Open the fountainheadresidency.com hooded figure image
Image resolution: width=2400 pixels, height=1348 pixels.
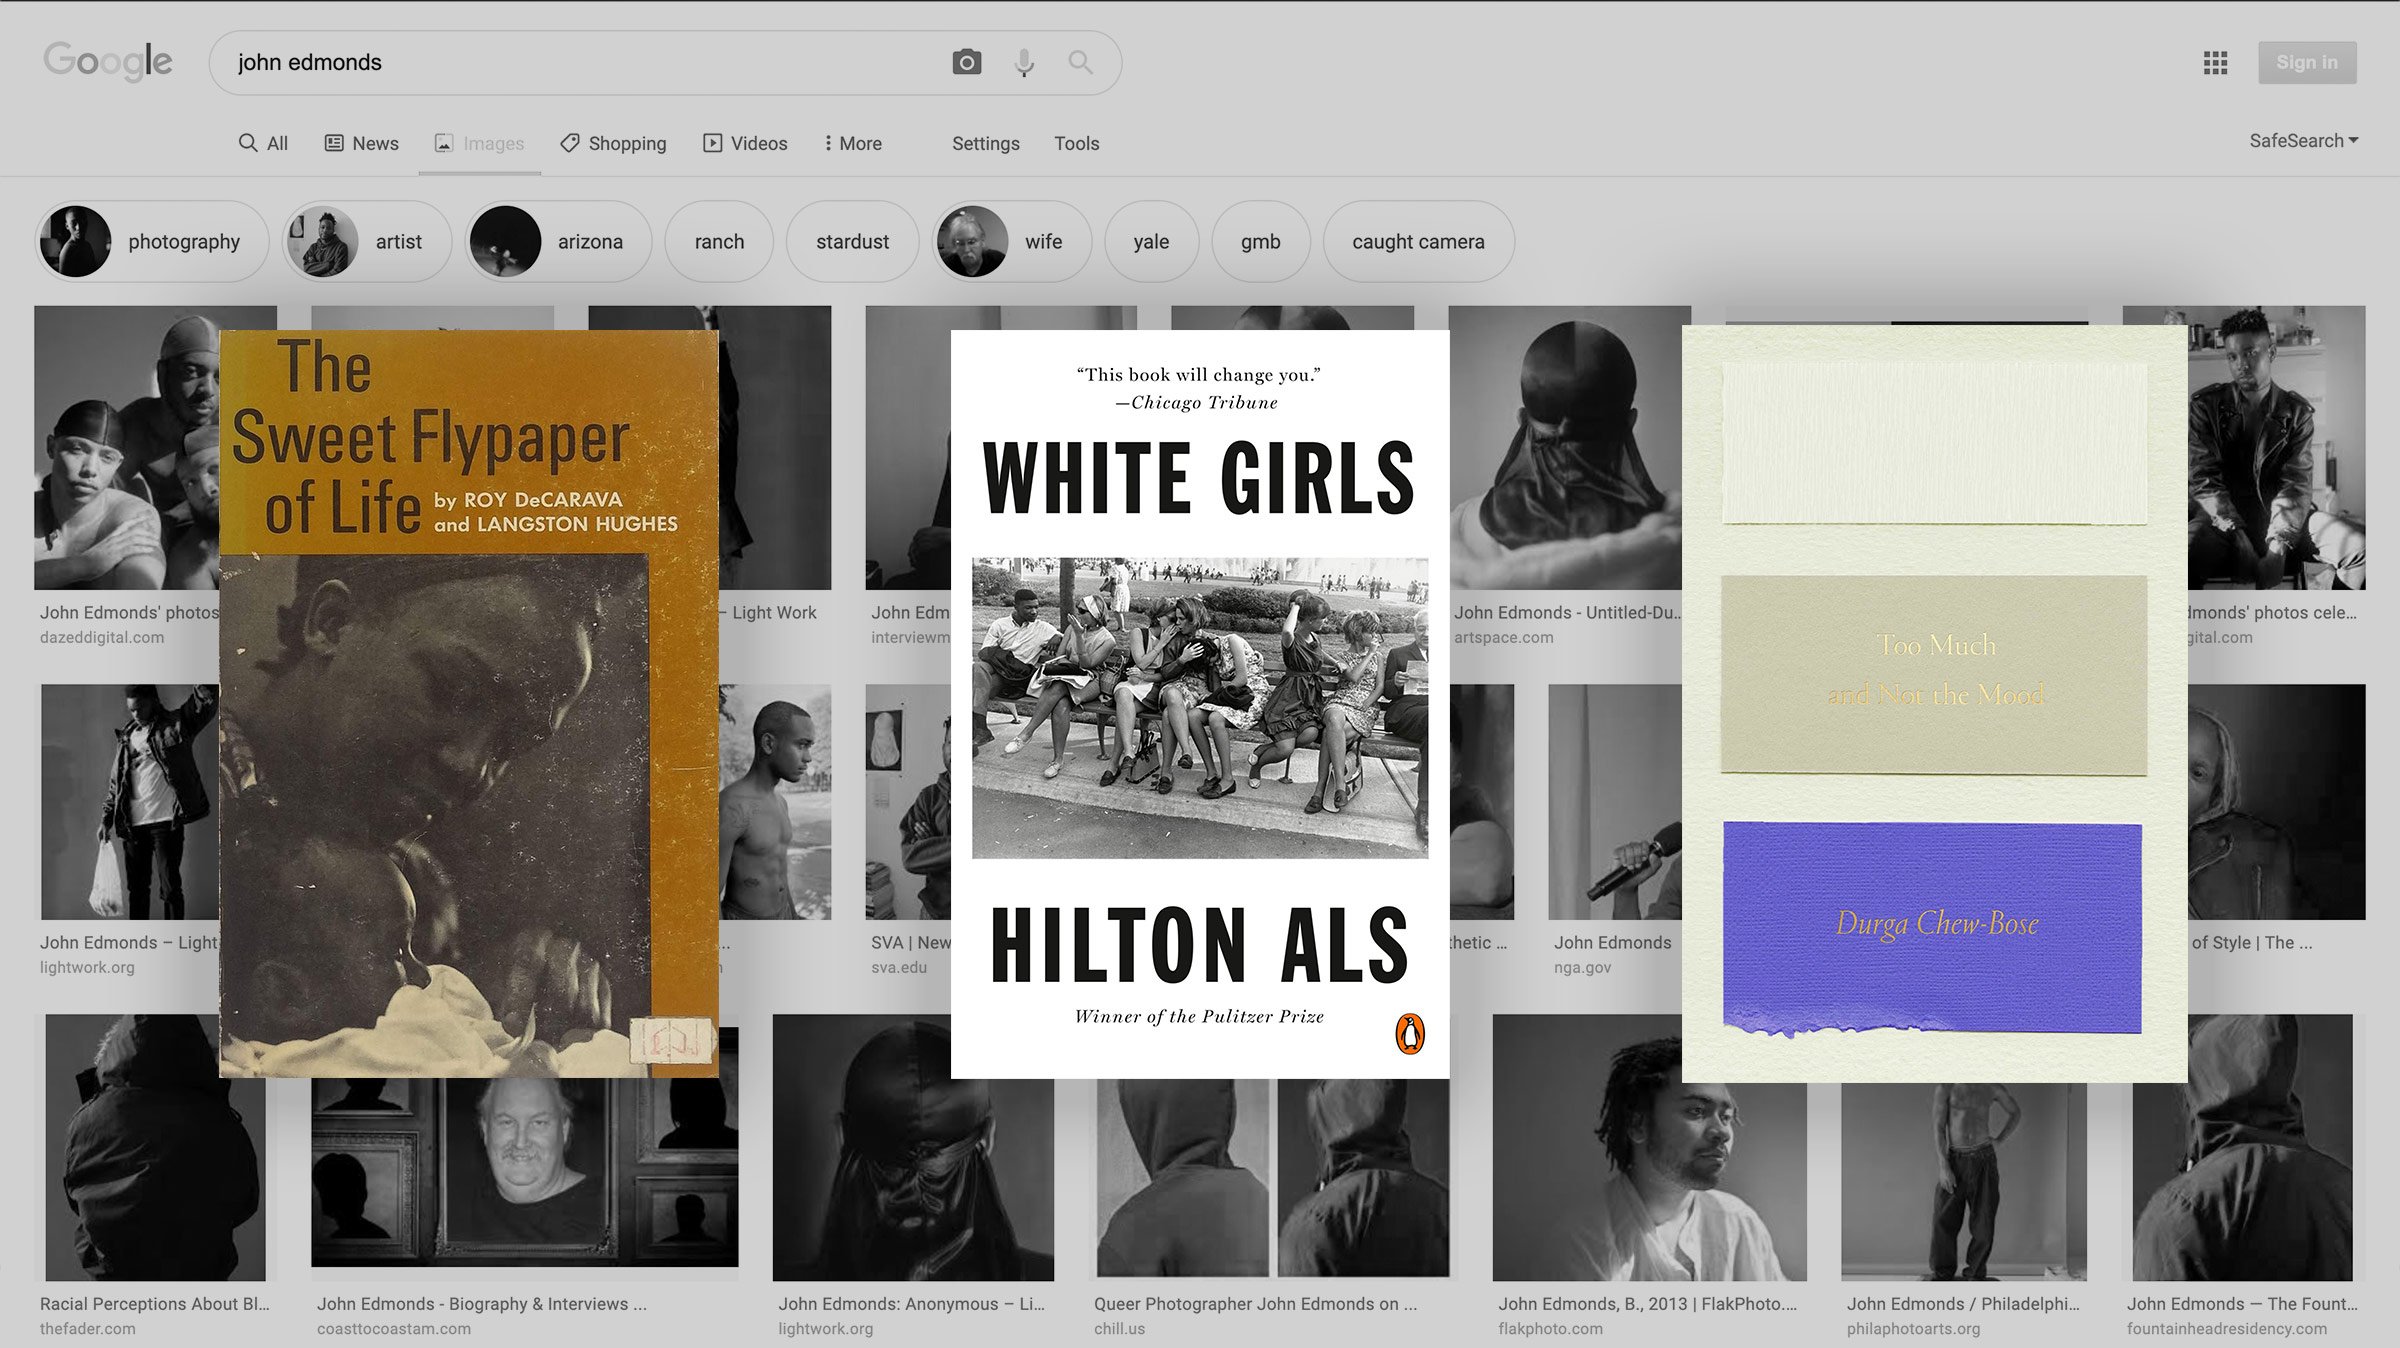point(2242,1147)
